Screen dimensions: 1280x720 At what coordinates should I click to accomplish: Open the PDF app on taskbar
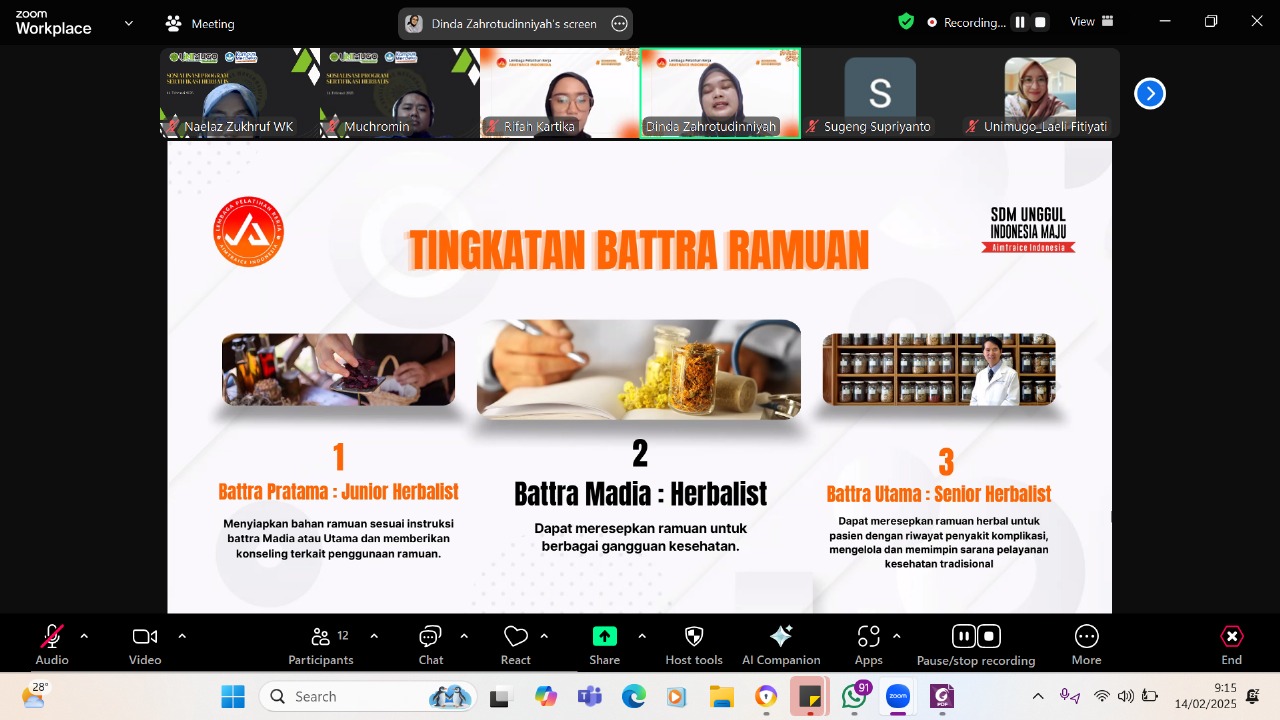pyautogui.click(x=942, y=696)
